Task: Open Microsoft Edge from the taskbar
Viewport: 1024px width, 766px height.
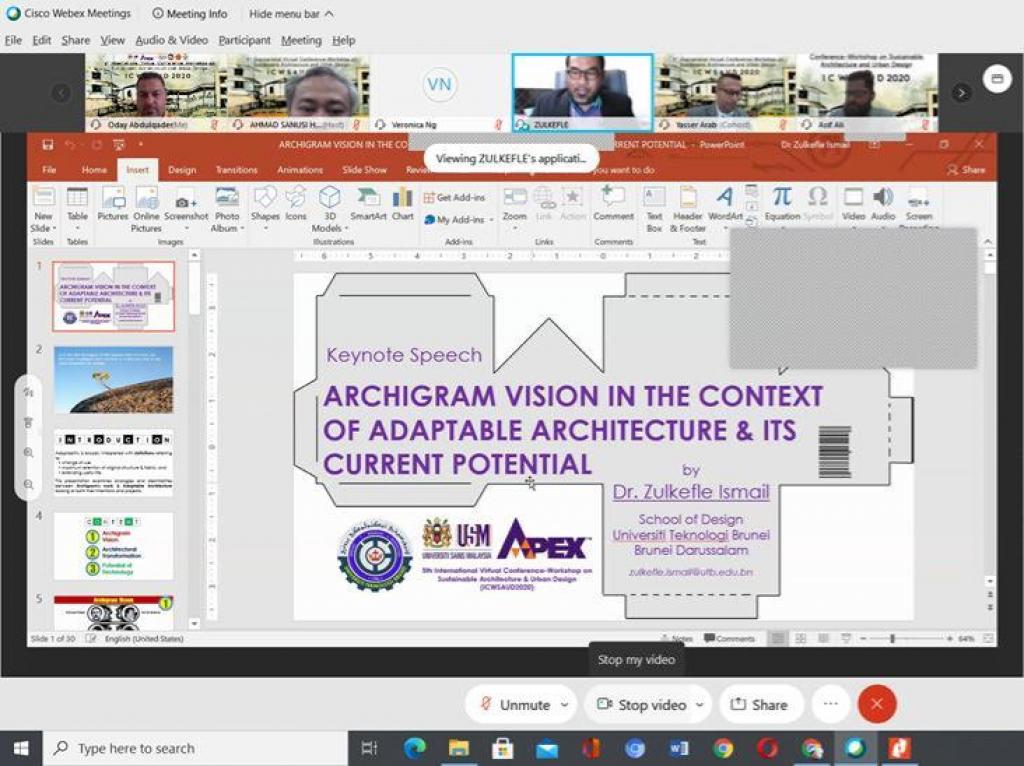Action: pos(415,748)
